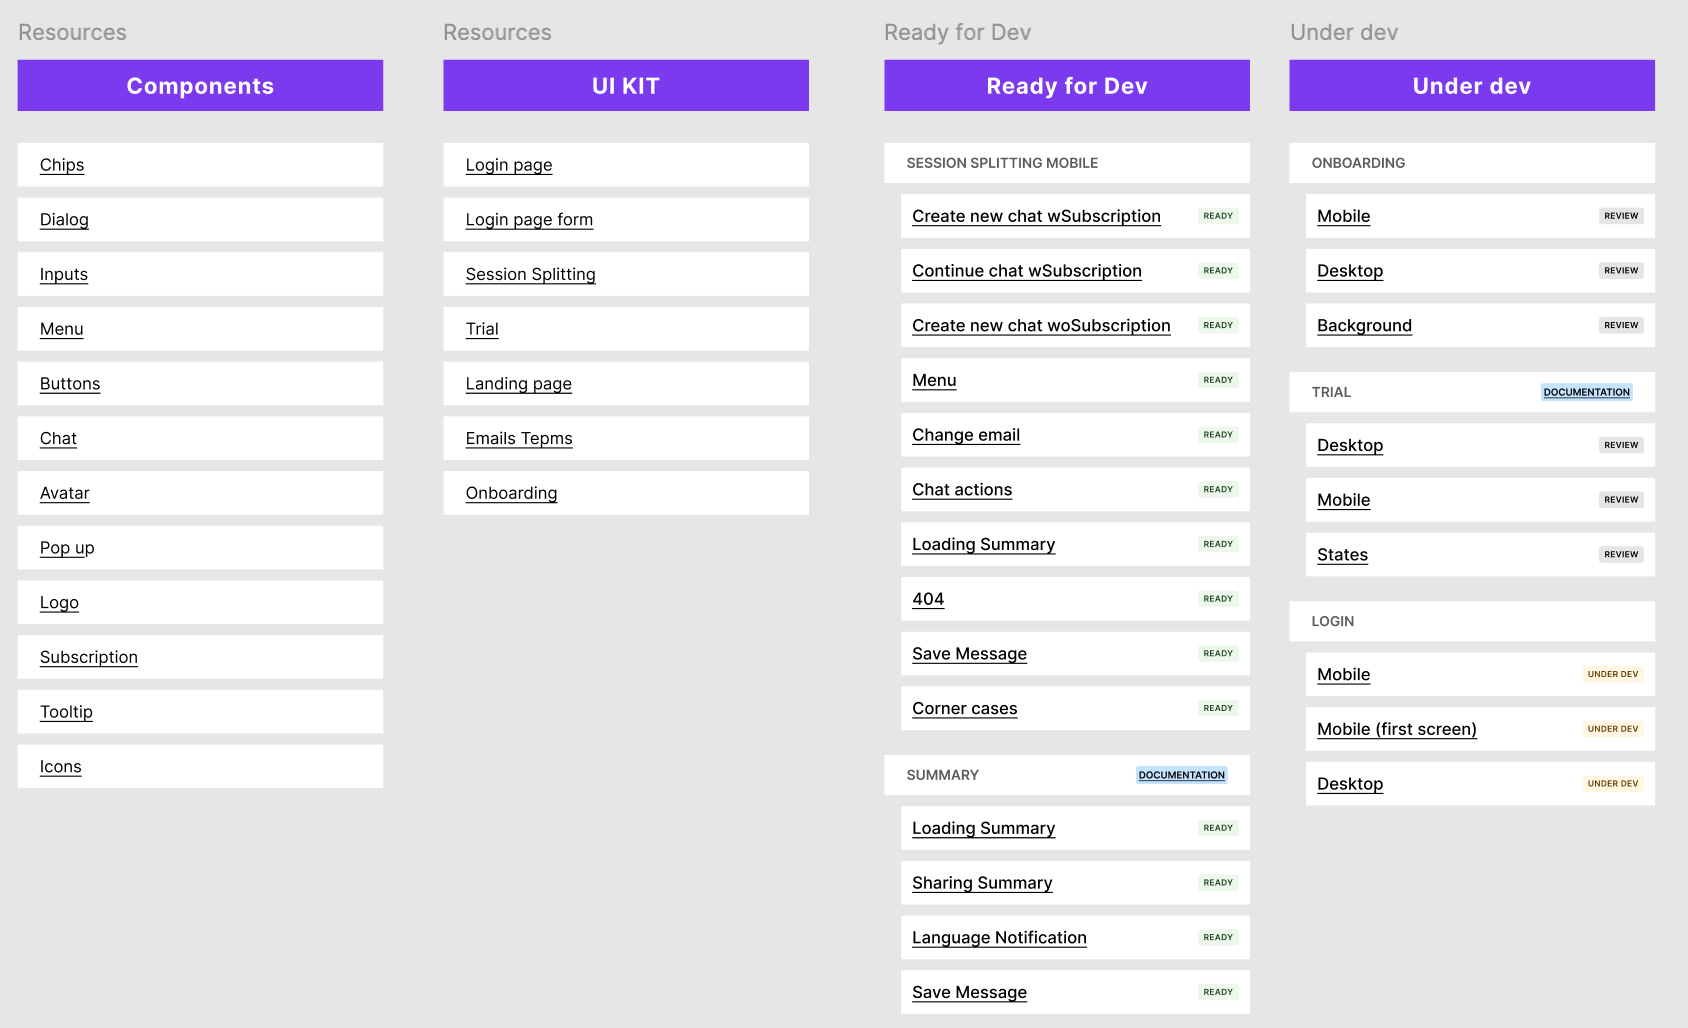Open the 404 page link
1688x1028 pixels.
(x=928, y=599)
